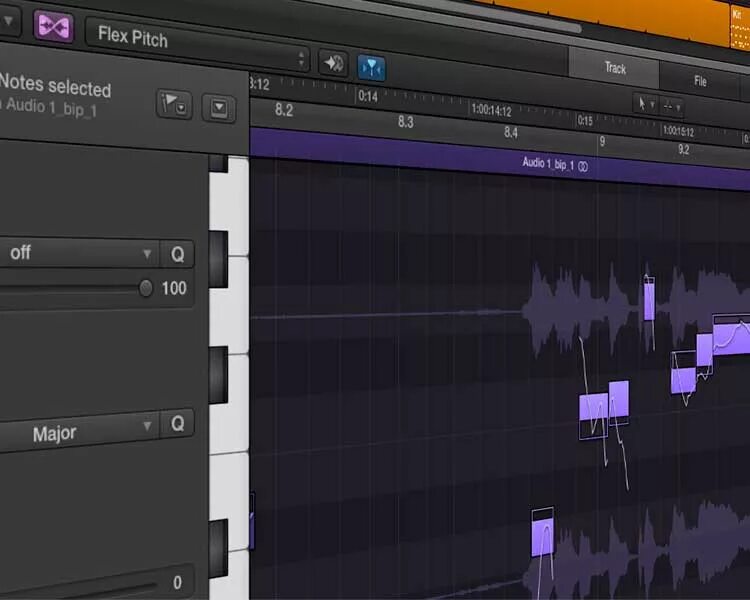The image size is (750, 600).
Task: Toggle the purple Flex mode button
Action: [53, 26]
